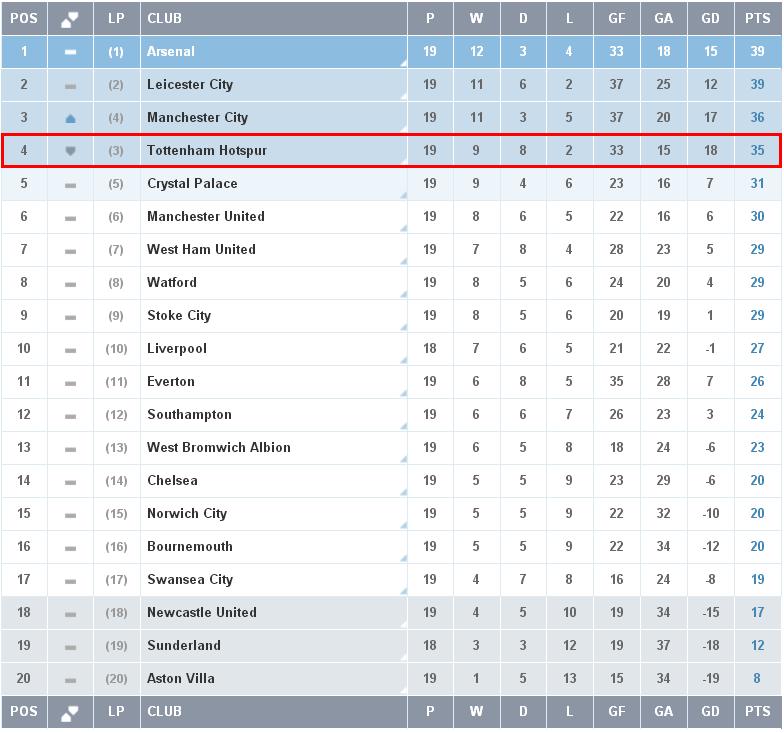Viewport: 784px width, 733px height.
Task: Open the Liverpool club link
Action: pos(177,349)
